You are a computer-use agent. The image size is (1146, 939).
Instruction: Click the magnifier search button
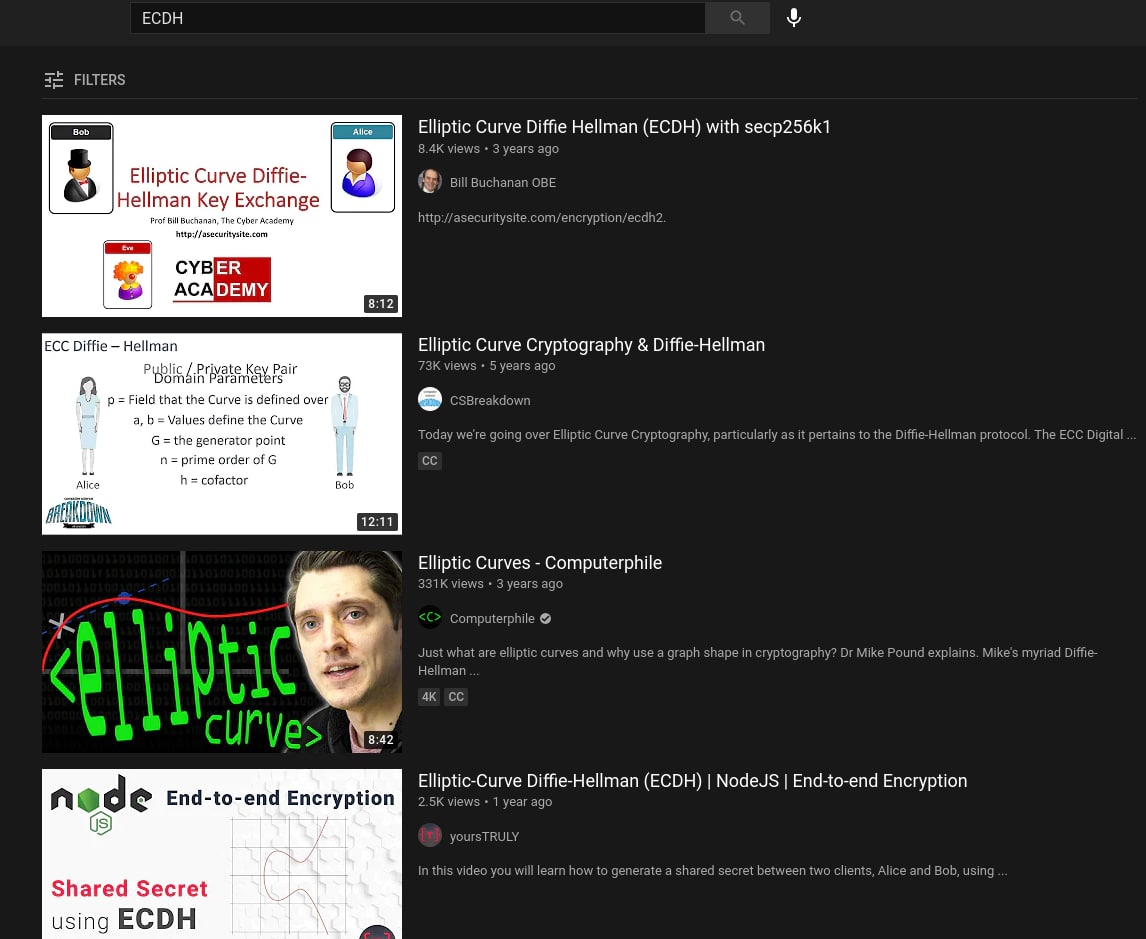pos(737,18)
